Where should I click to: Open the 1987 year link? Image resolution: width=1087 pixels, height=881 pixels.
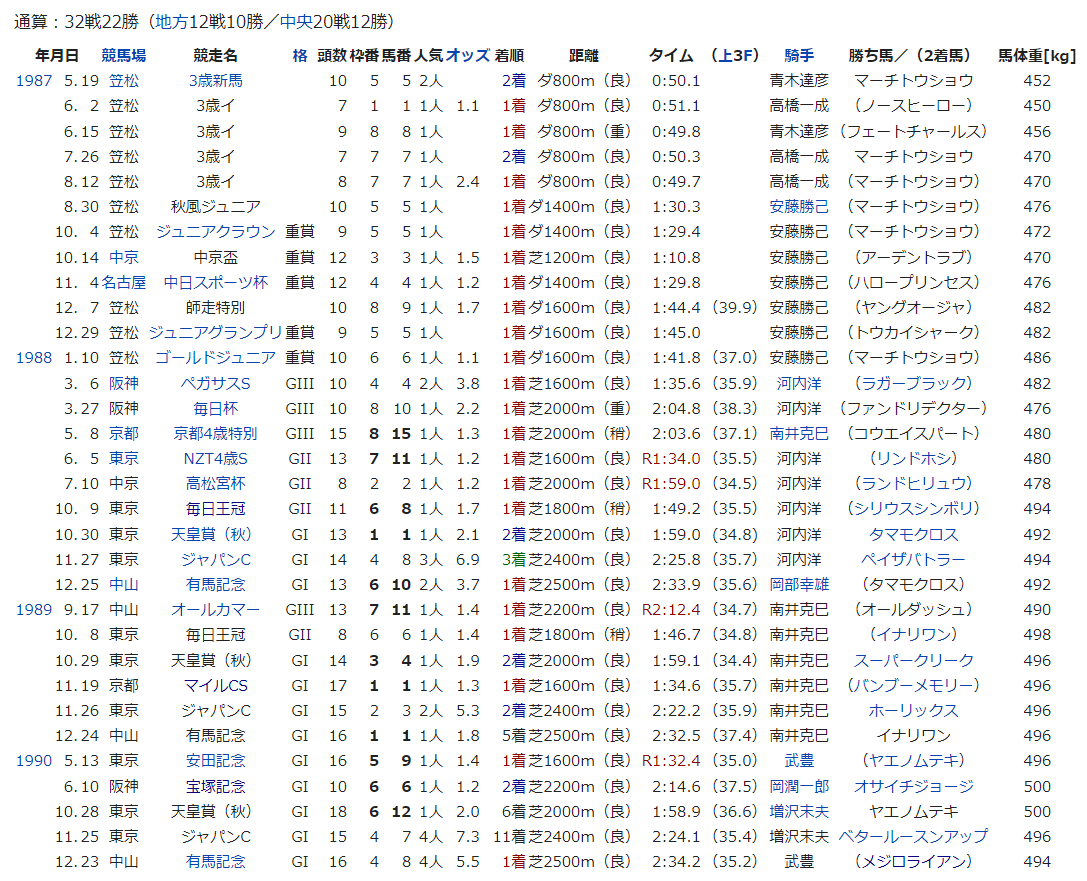(34, 81)
